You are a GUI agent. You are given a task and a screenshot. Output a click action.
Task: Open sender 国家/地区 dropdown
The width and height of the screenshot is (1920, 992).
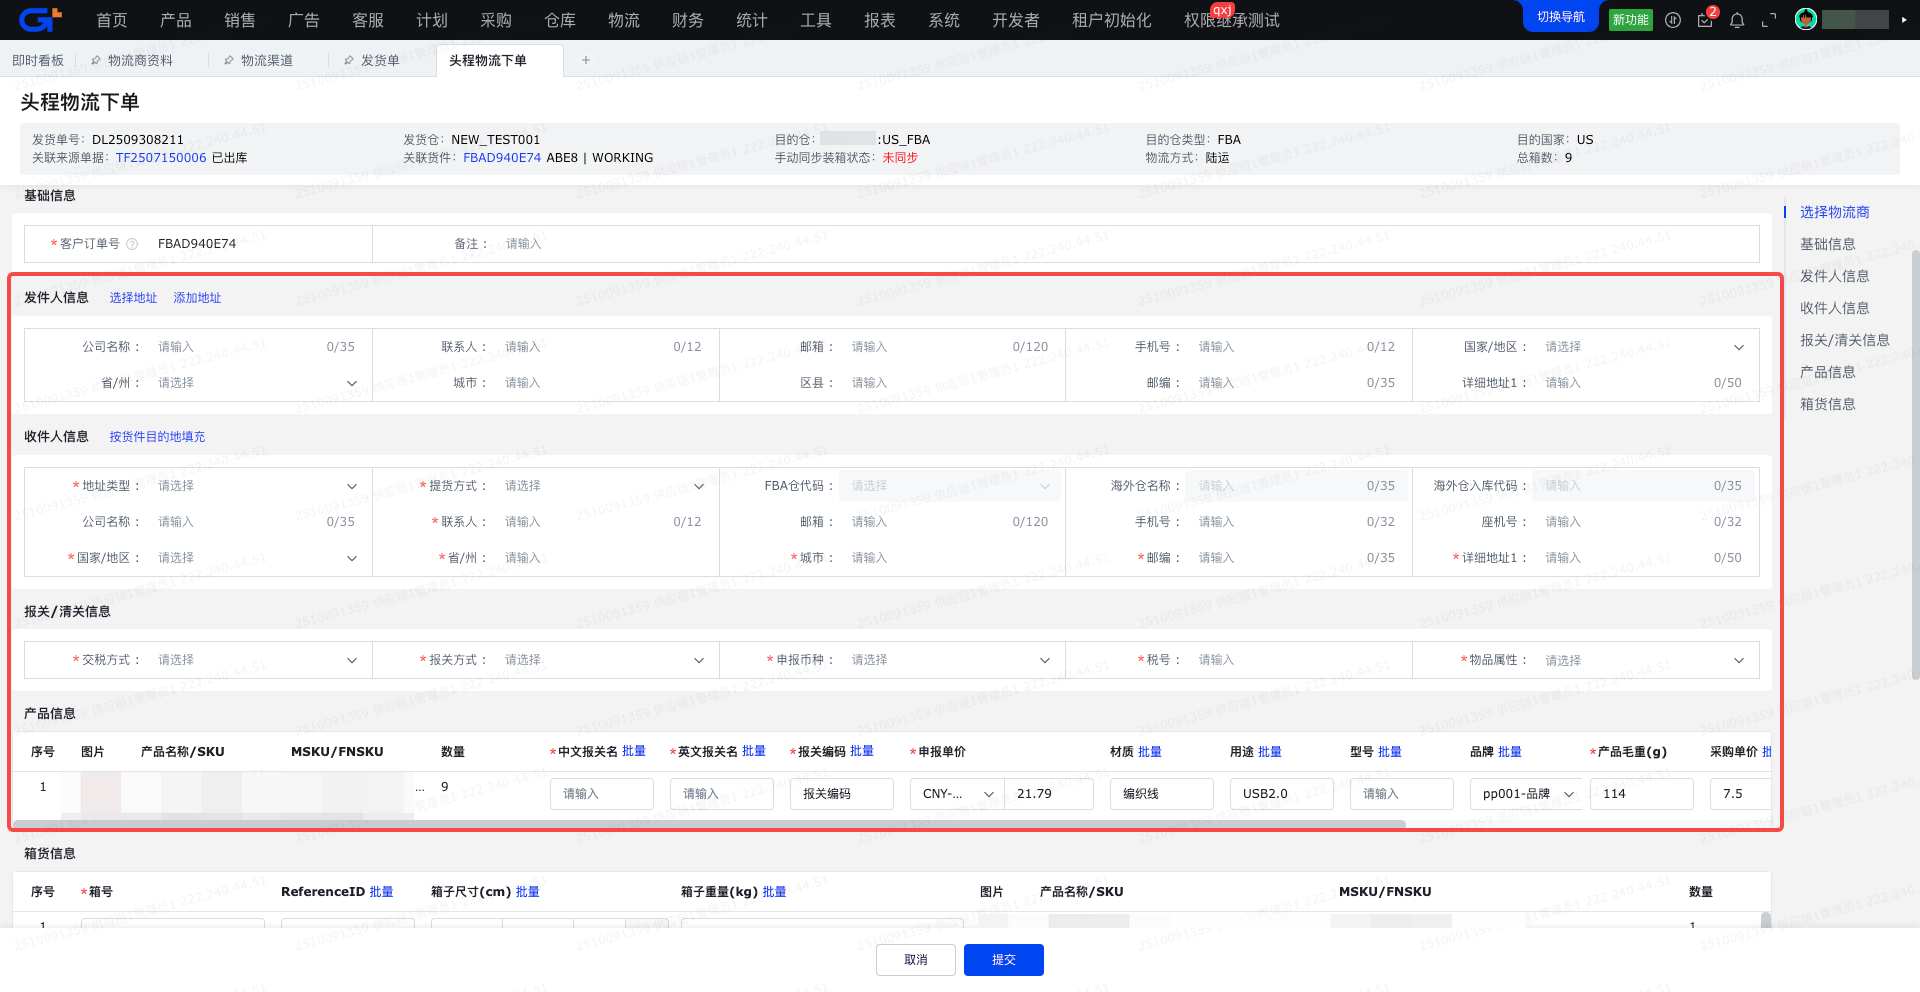pyautogui.click(x=1644, y=347)
